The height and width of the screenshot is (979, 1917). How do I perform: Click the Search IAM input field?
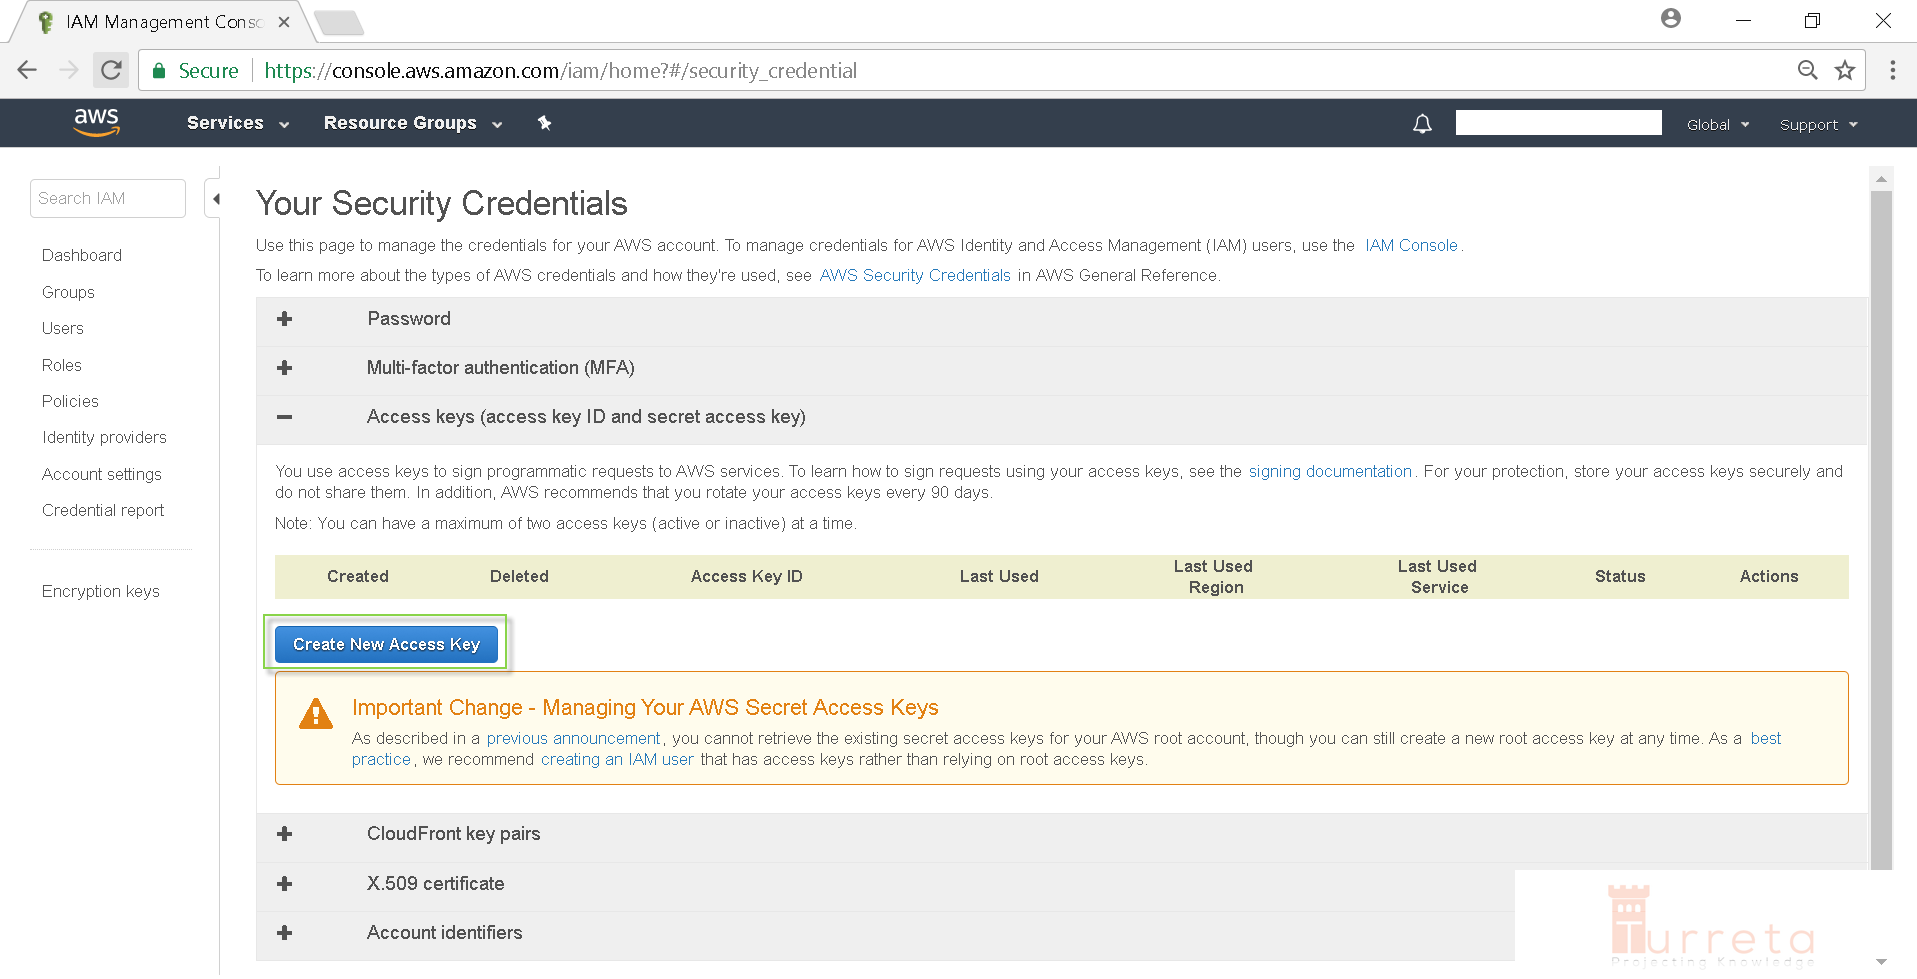pyautogui.click(x=108, y=198)
